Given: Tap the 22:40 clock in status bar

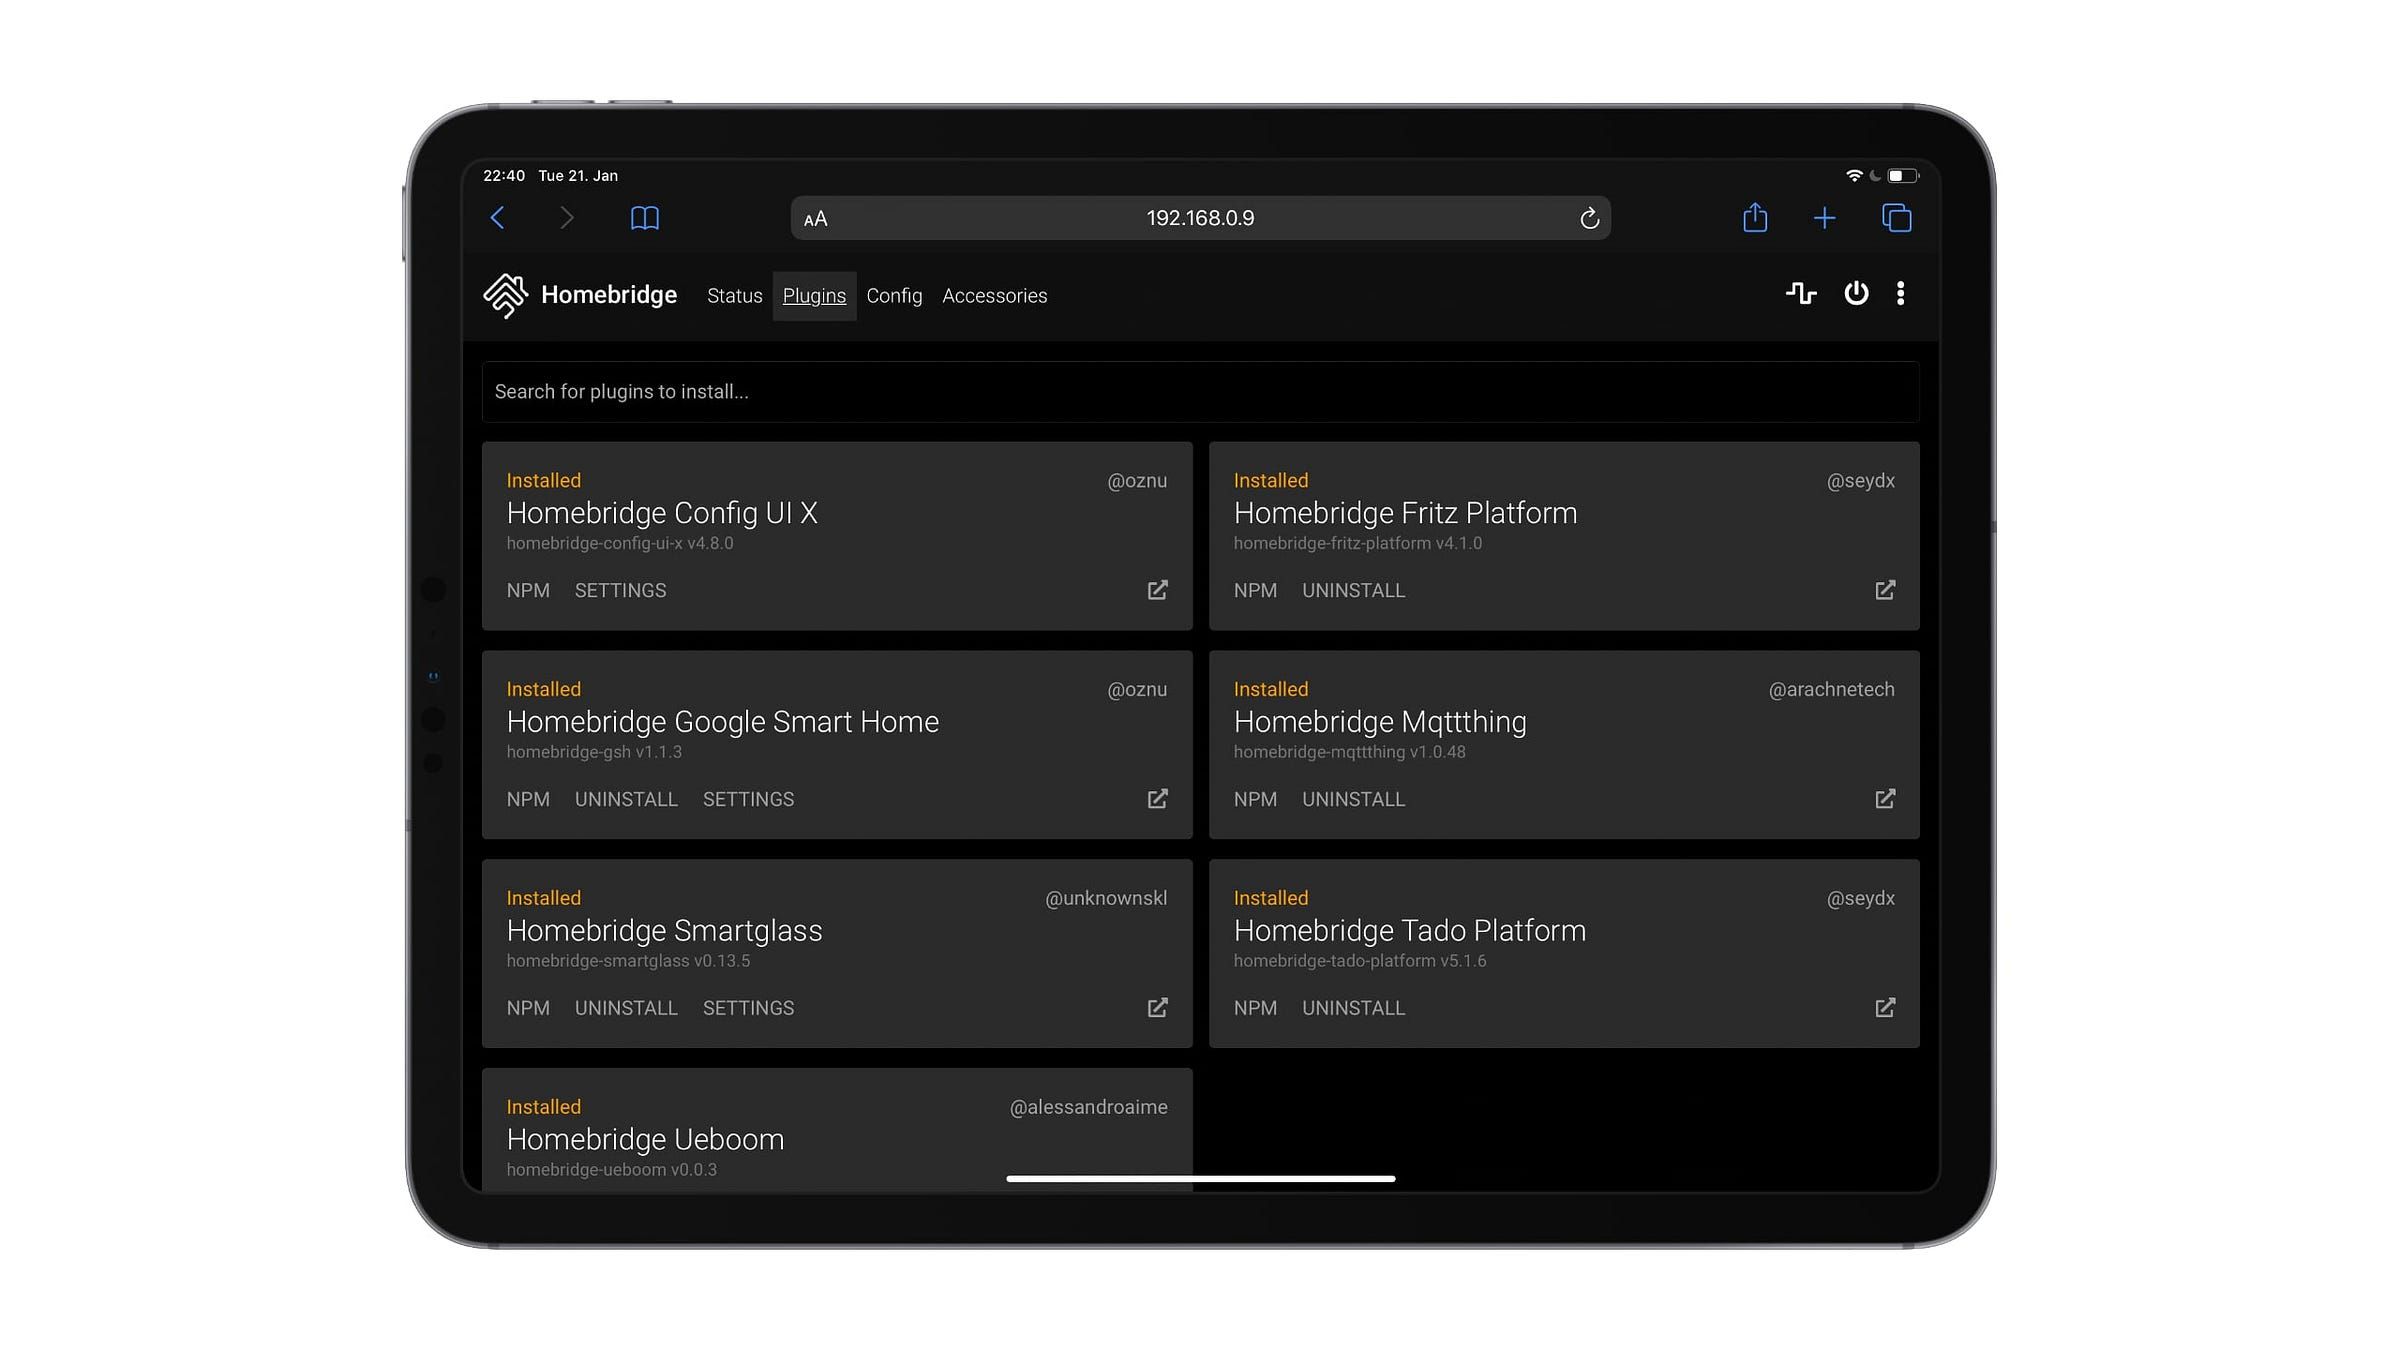Looking at the screenshot, I should 504,176.
